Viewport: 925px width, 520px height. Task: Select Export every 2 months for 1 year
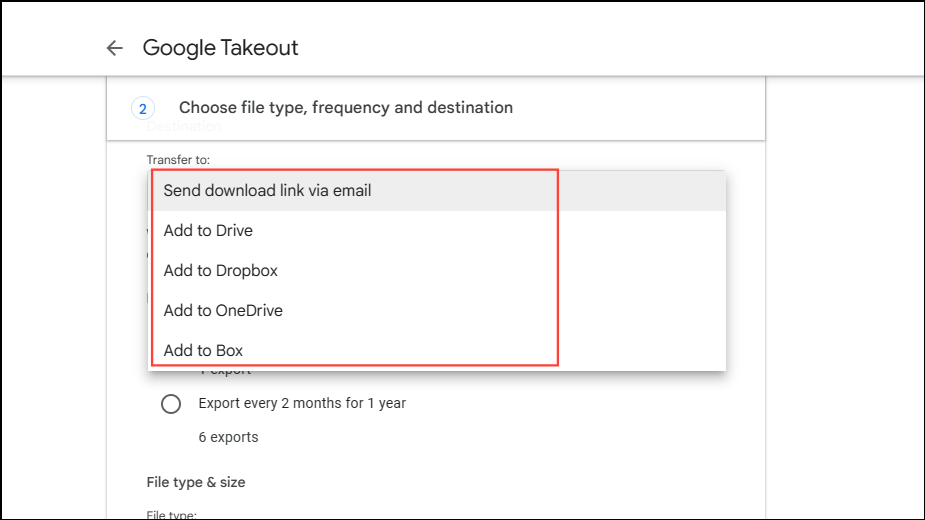point(171,404)
